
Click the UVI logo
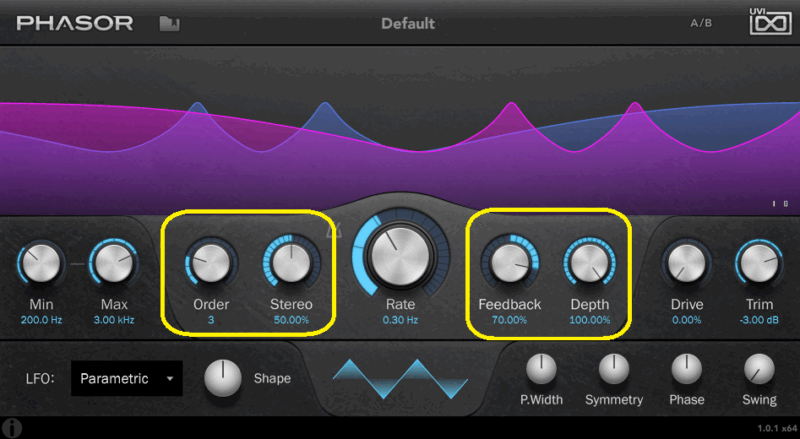pyautogui.click(x=770, y=21)
